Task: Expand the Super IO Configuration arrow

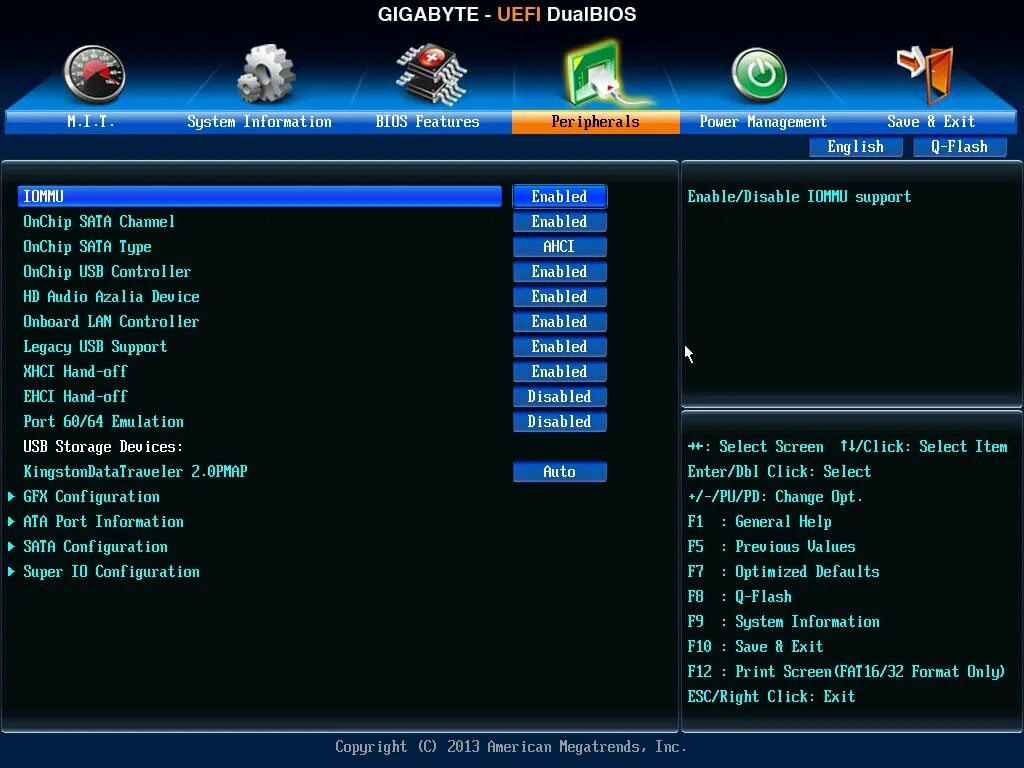Action: coord(12,571)
